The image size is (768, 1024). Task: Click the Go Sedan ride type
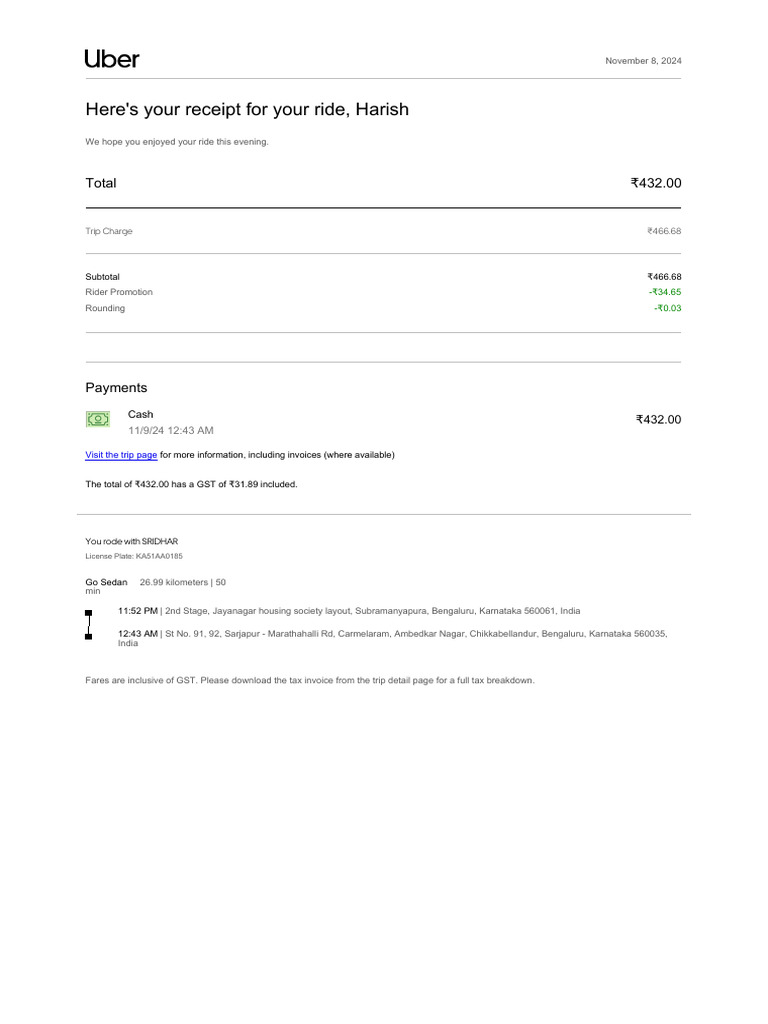[x=106, y=582]
